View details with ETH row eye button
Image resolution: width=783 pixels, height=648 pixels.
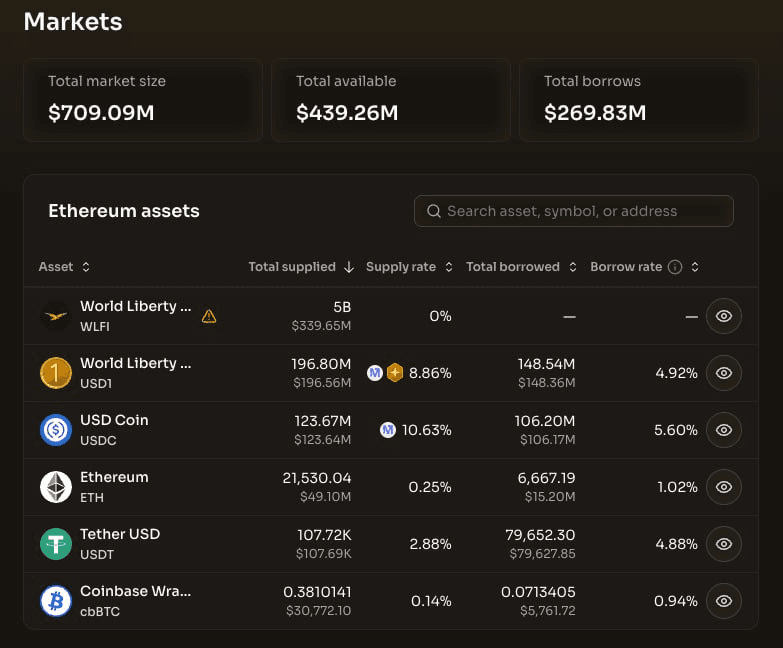coord(724,487)
